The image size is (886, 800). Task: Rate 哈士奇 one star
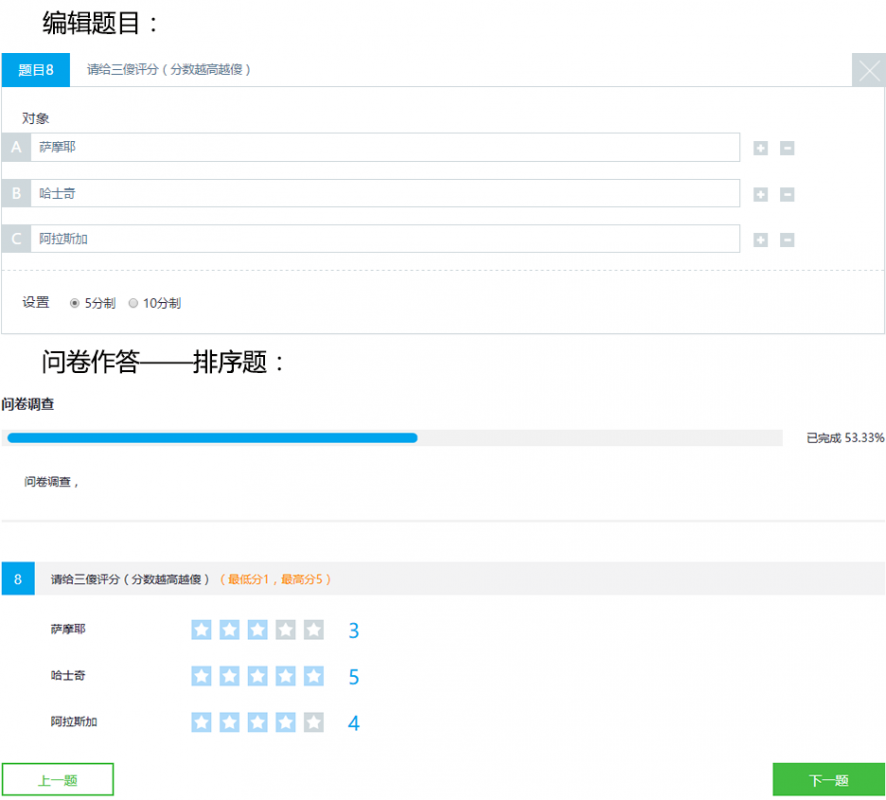[201, 676]
